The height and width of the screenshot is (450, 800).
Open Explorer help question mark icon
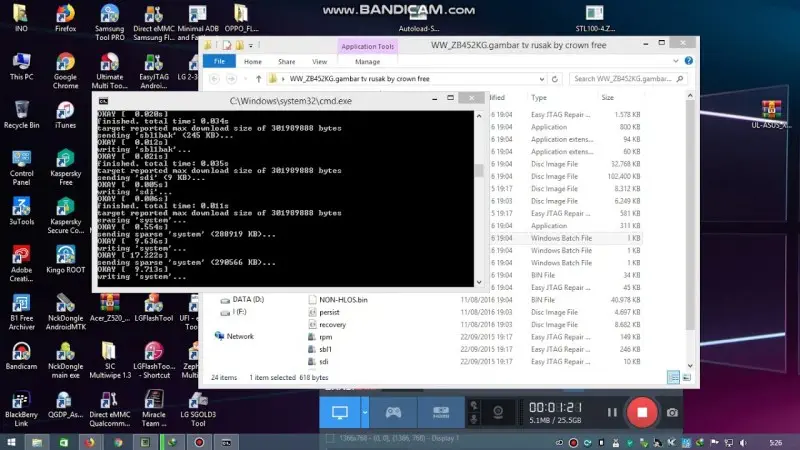coord(689,61)
